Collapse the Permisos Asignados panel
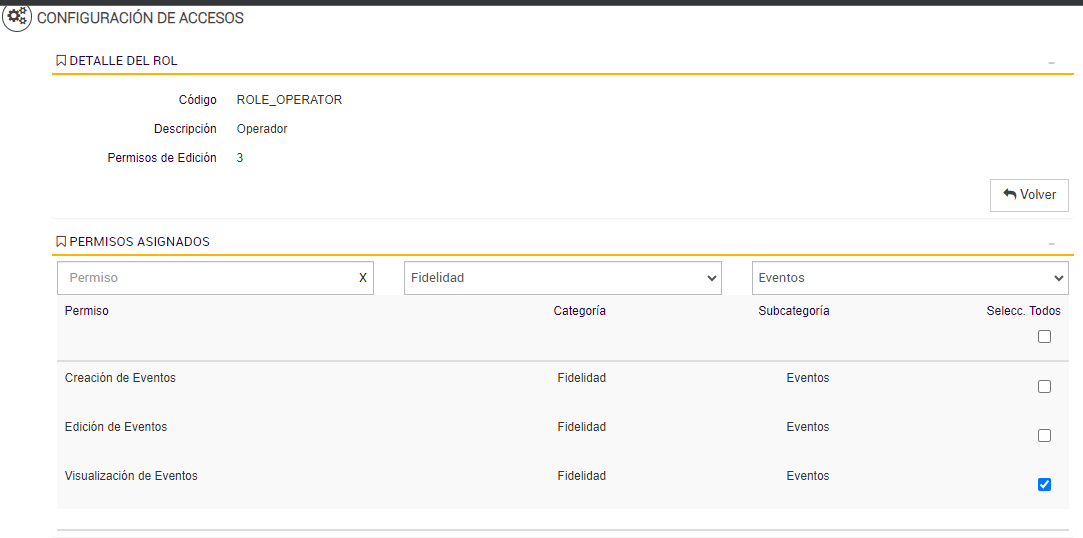The width and height of the screenshot is (1083, 538). pos(1051,243)
